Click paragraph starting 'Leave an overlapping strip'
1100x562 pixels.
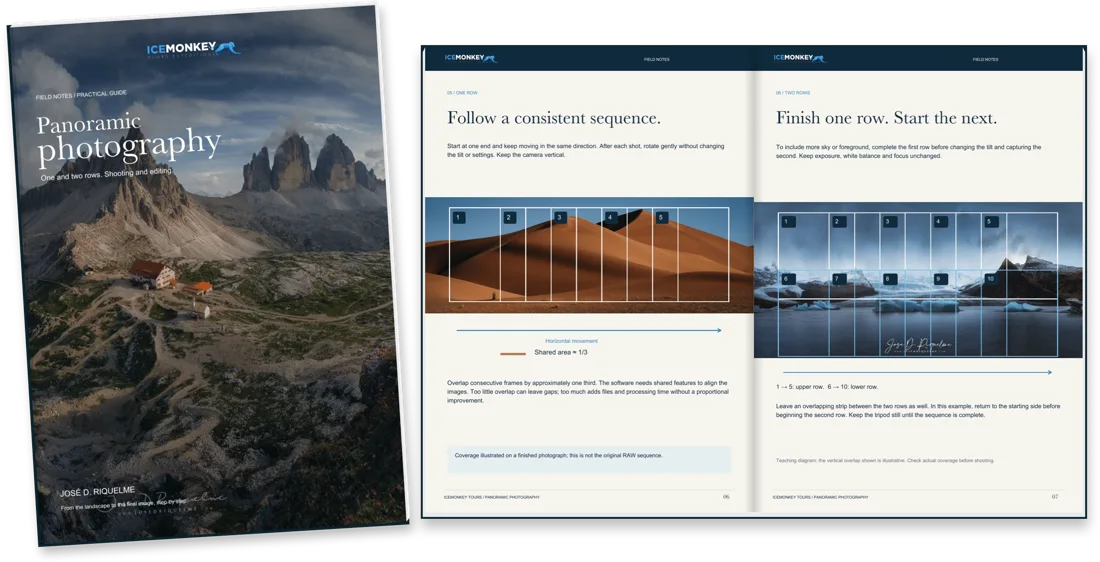click(x=918, y=410)
